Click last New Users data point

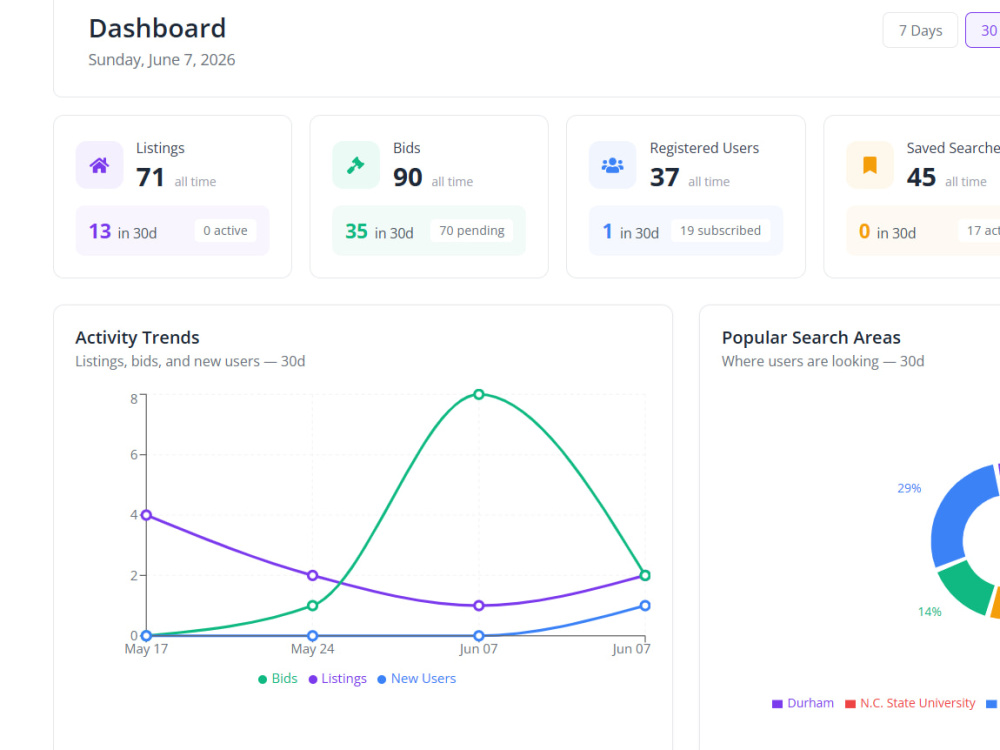[x=645, y=605]
